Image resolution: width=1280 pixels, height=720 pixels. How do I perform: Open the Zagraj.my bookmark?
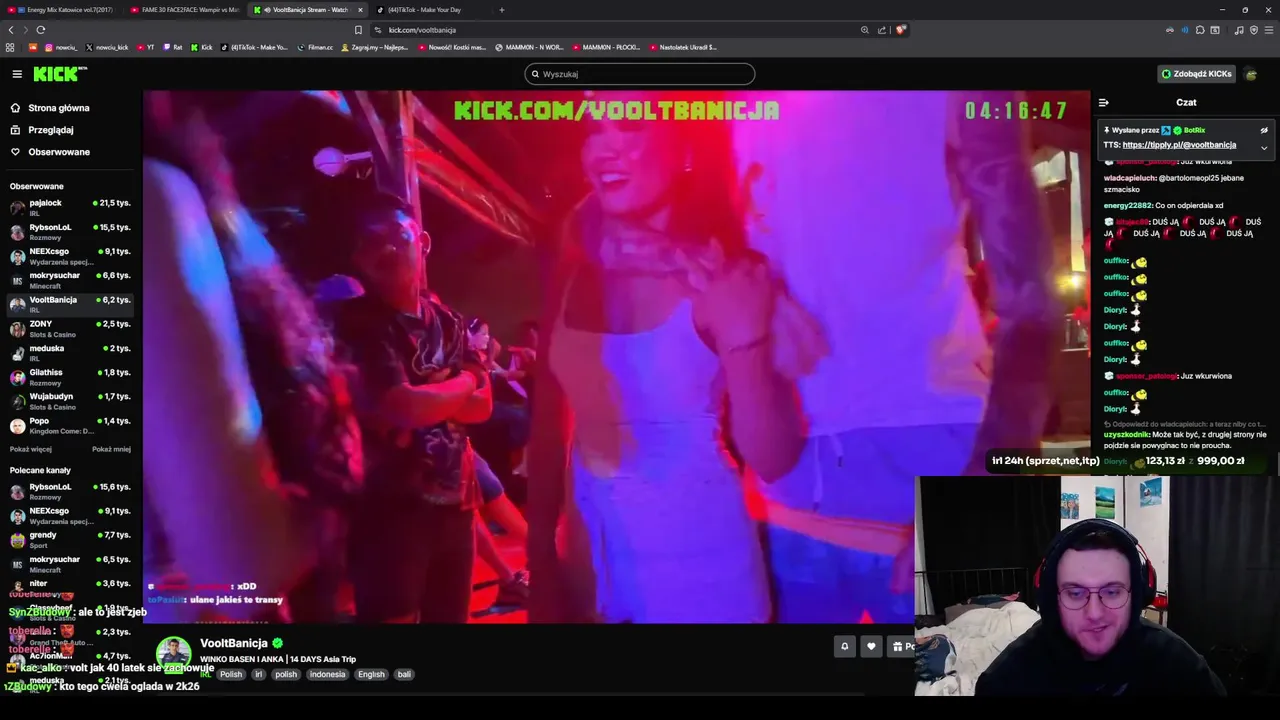pyautogui.click(x=374, y=47)
